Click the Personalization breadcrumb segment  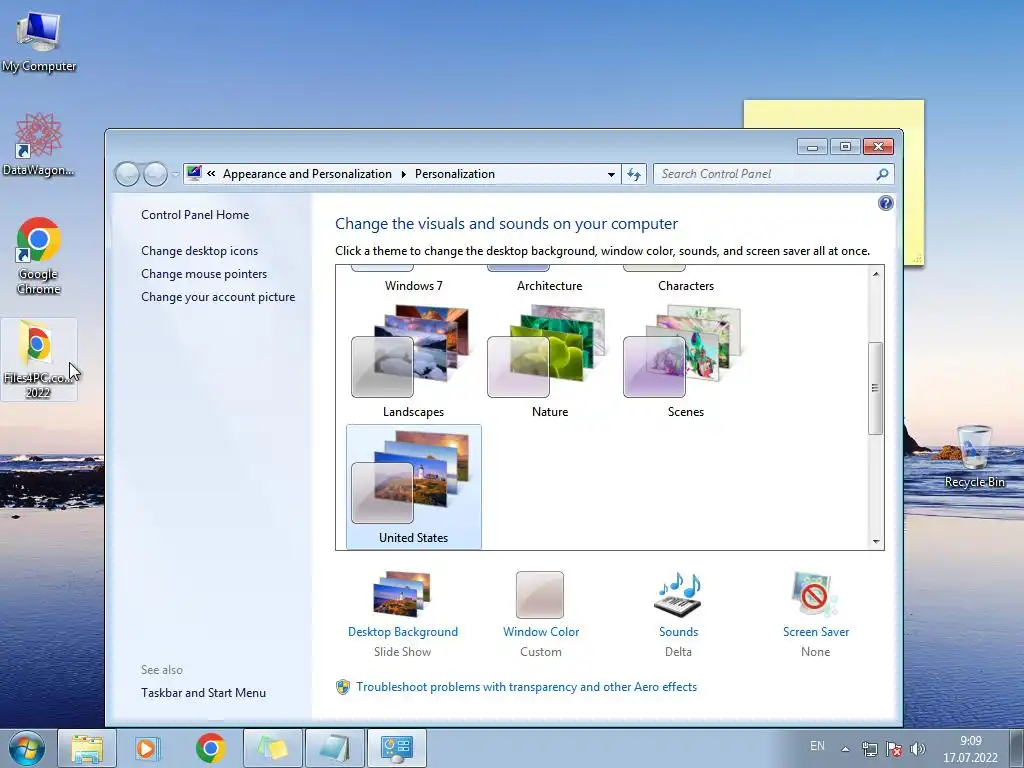(455, 174)
